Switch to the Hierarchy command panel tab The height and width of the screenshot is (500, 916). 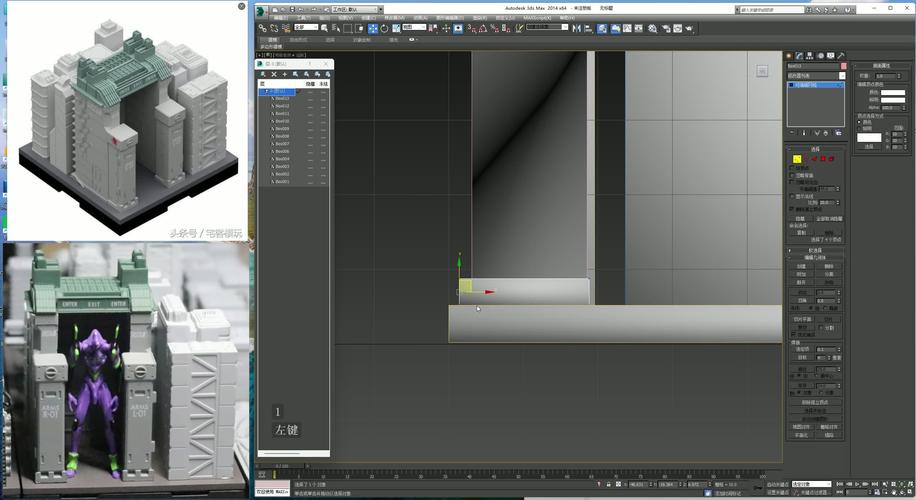pos(809,55)
